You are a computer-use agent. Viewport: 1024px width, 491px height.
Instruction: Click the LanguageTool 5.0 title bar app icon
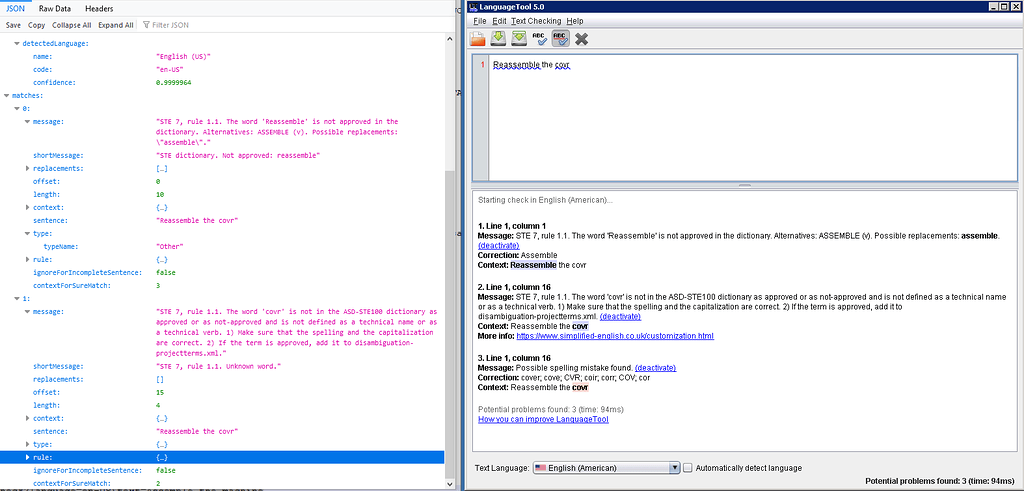473,7
